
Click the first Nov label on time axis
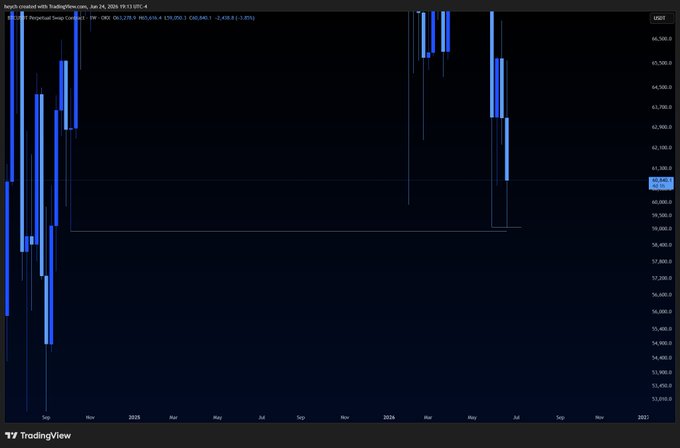90,418
